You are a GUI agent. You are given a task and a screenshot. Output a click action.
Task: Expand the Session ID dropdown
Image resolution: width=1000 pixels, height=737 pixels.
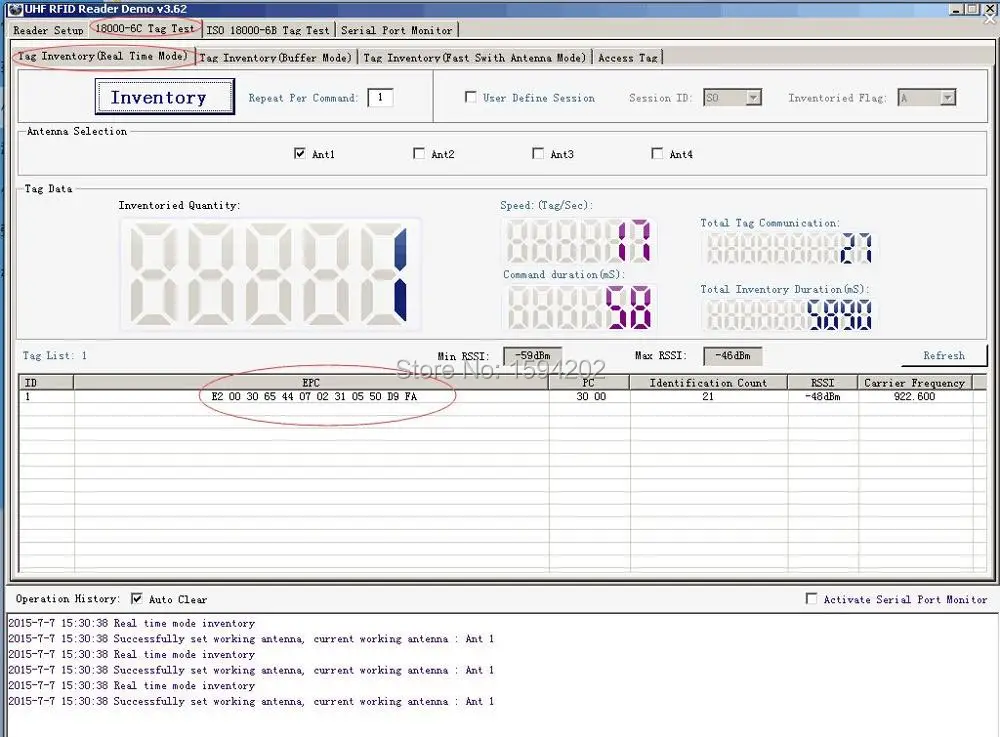(x=753, y=98)
